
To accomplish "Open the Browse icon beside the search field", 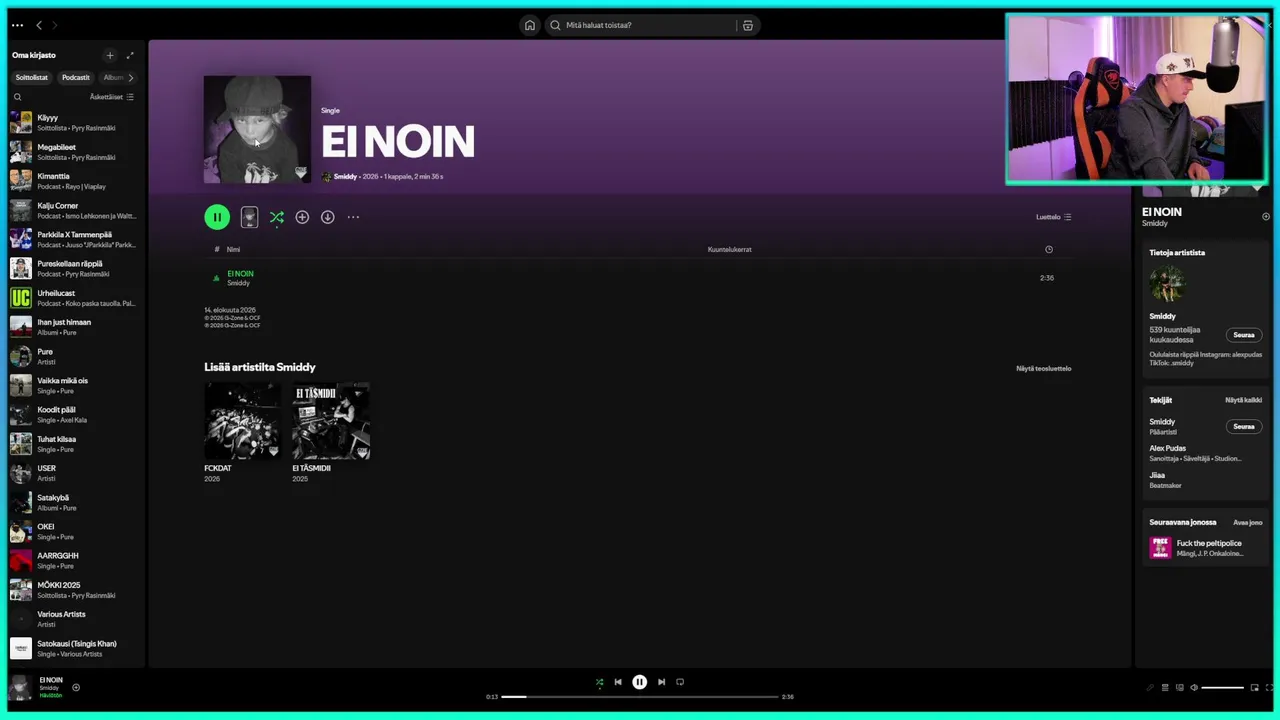I will click(747, 25).
